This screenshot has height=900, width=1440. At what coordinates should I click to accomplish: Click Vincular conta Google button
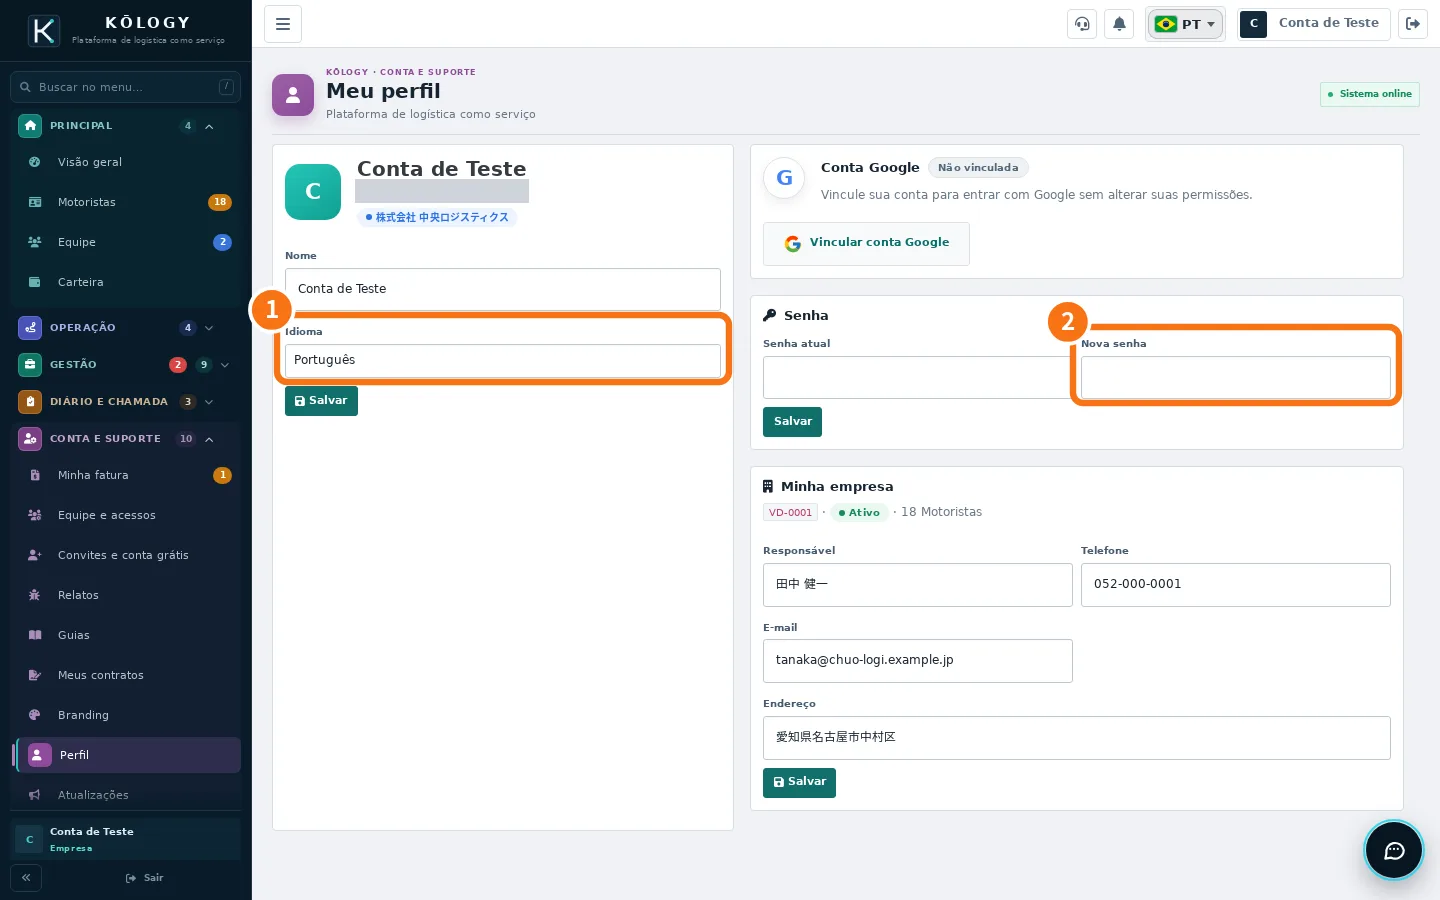tap(866, 243)
